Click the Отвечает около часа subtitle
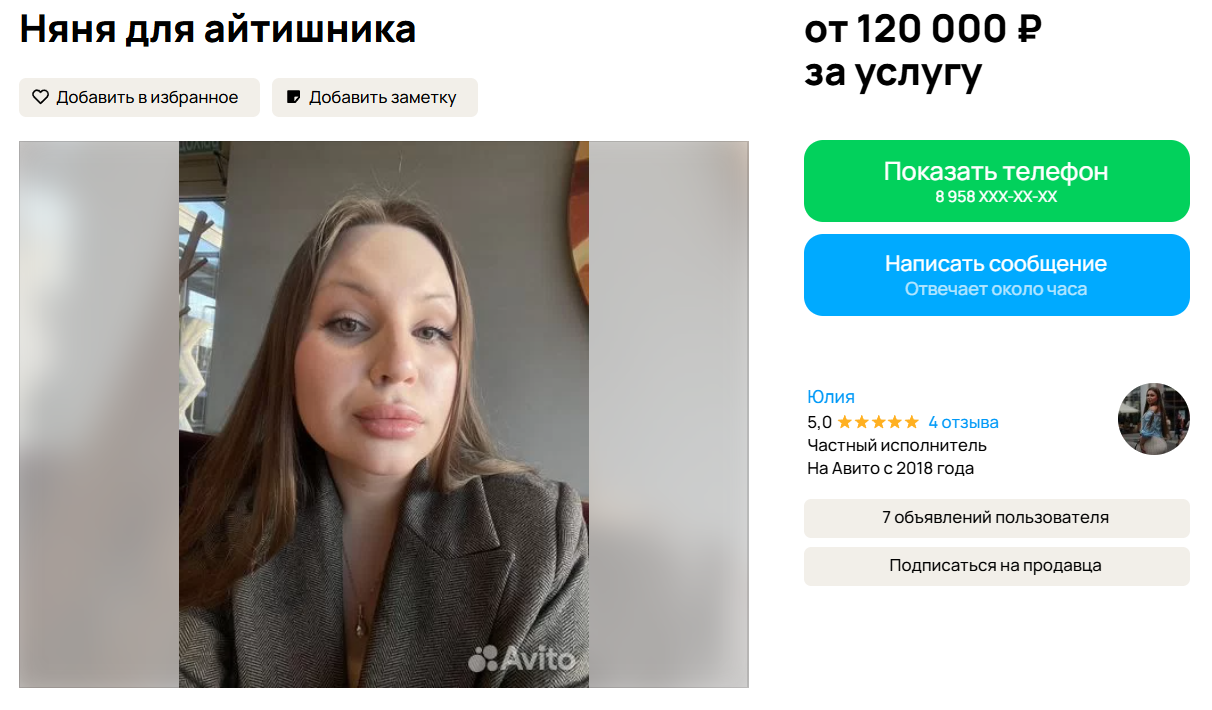The image size is (1212, 710). (996, 289)
